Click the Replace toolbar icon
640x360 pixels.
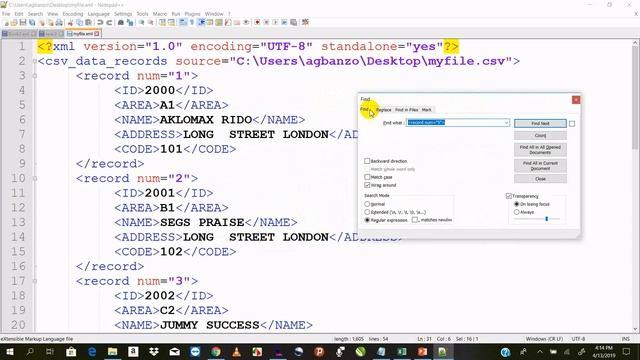point(130,22)
